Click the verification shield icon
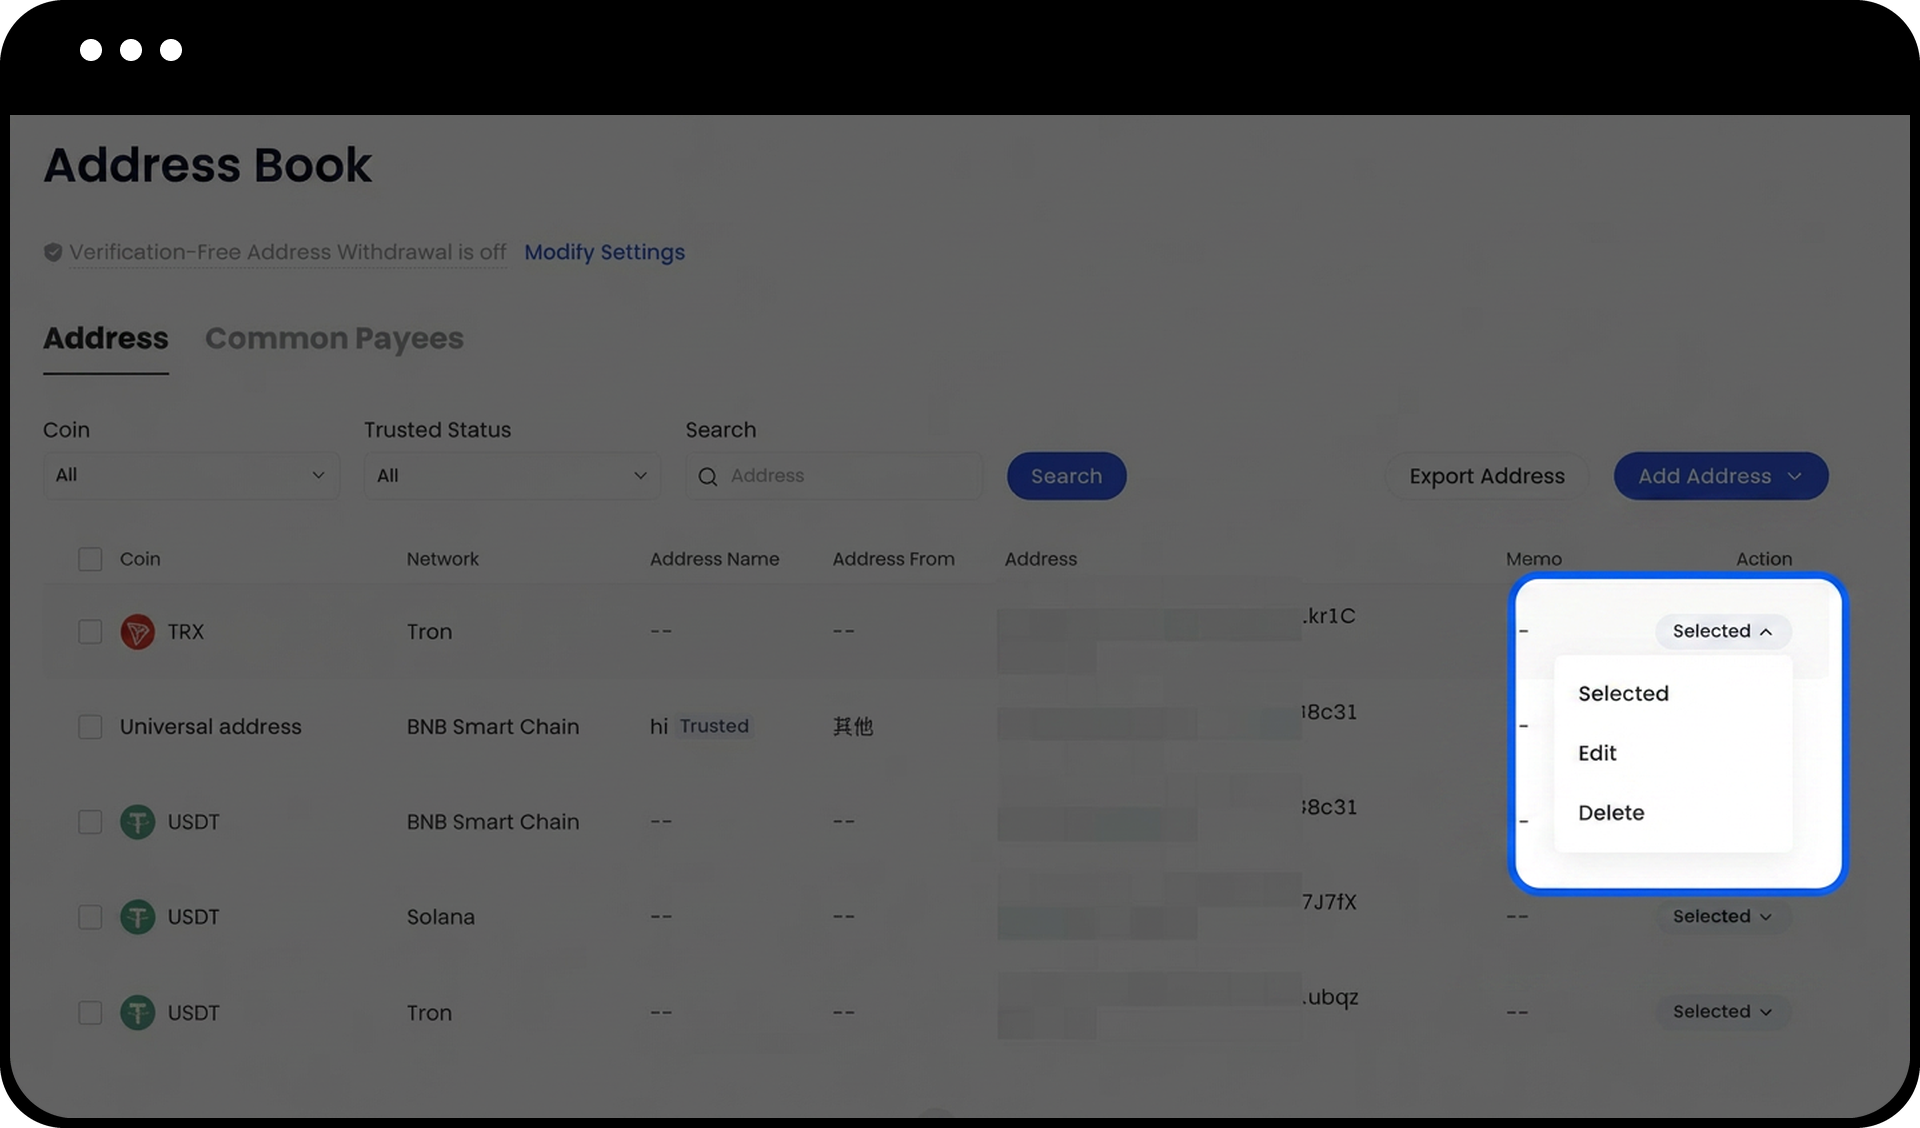1920x1128 pixels. coord(53,253)
